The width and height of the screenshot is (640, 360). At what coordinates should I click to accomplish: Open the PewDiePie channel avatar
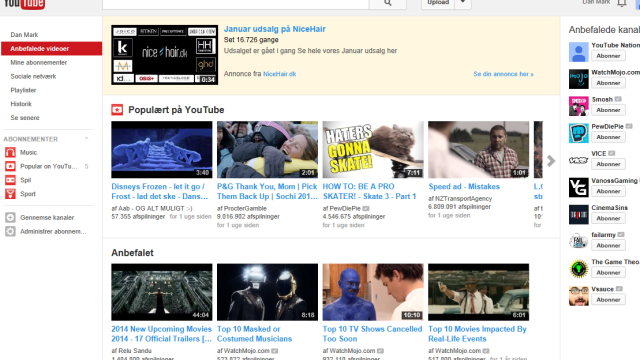click(579, 133)
